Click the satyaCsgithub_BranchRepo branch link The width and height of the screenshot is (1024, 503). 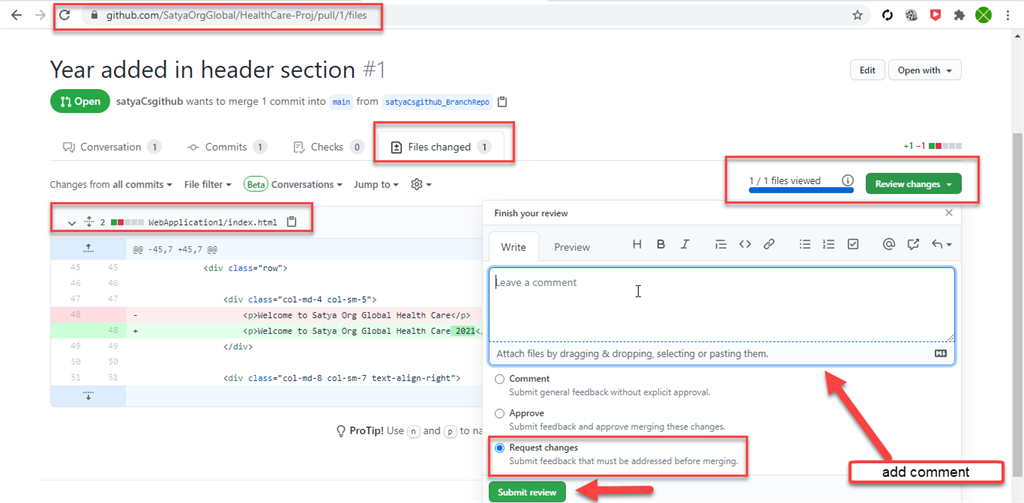pyautogui.click(x=437, y=102)
